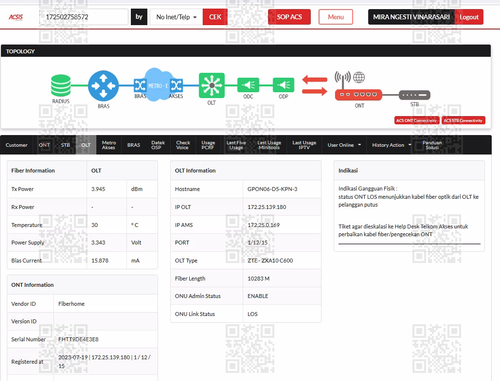Viewport: 500px width, 381px height.
Task: Select hostname GPON06-D5-KPN-3
Action: 272,189
